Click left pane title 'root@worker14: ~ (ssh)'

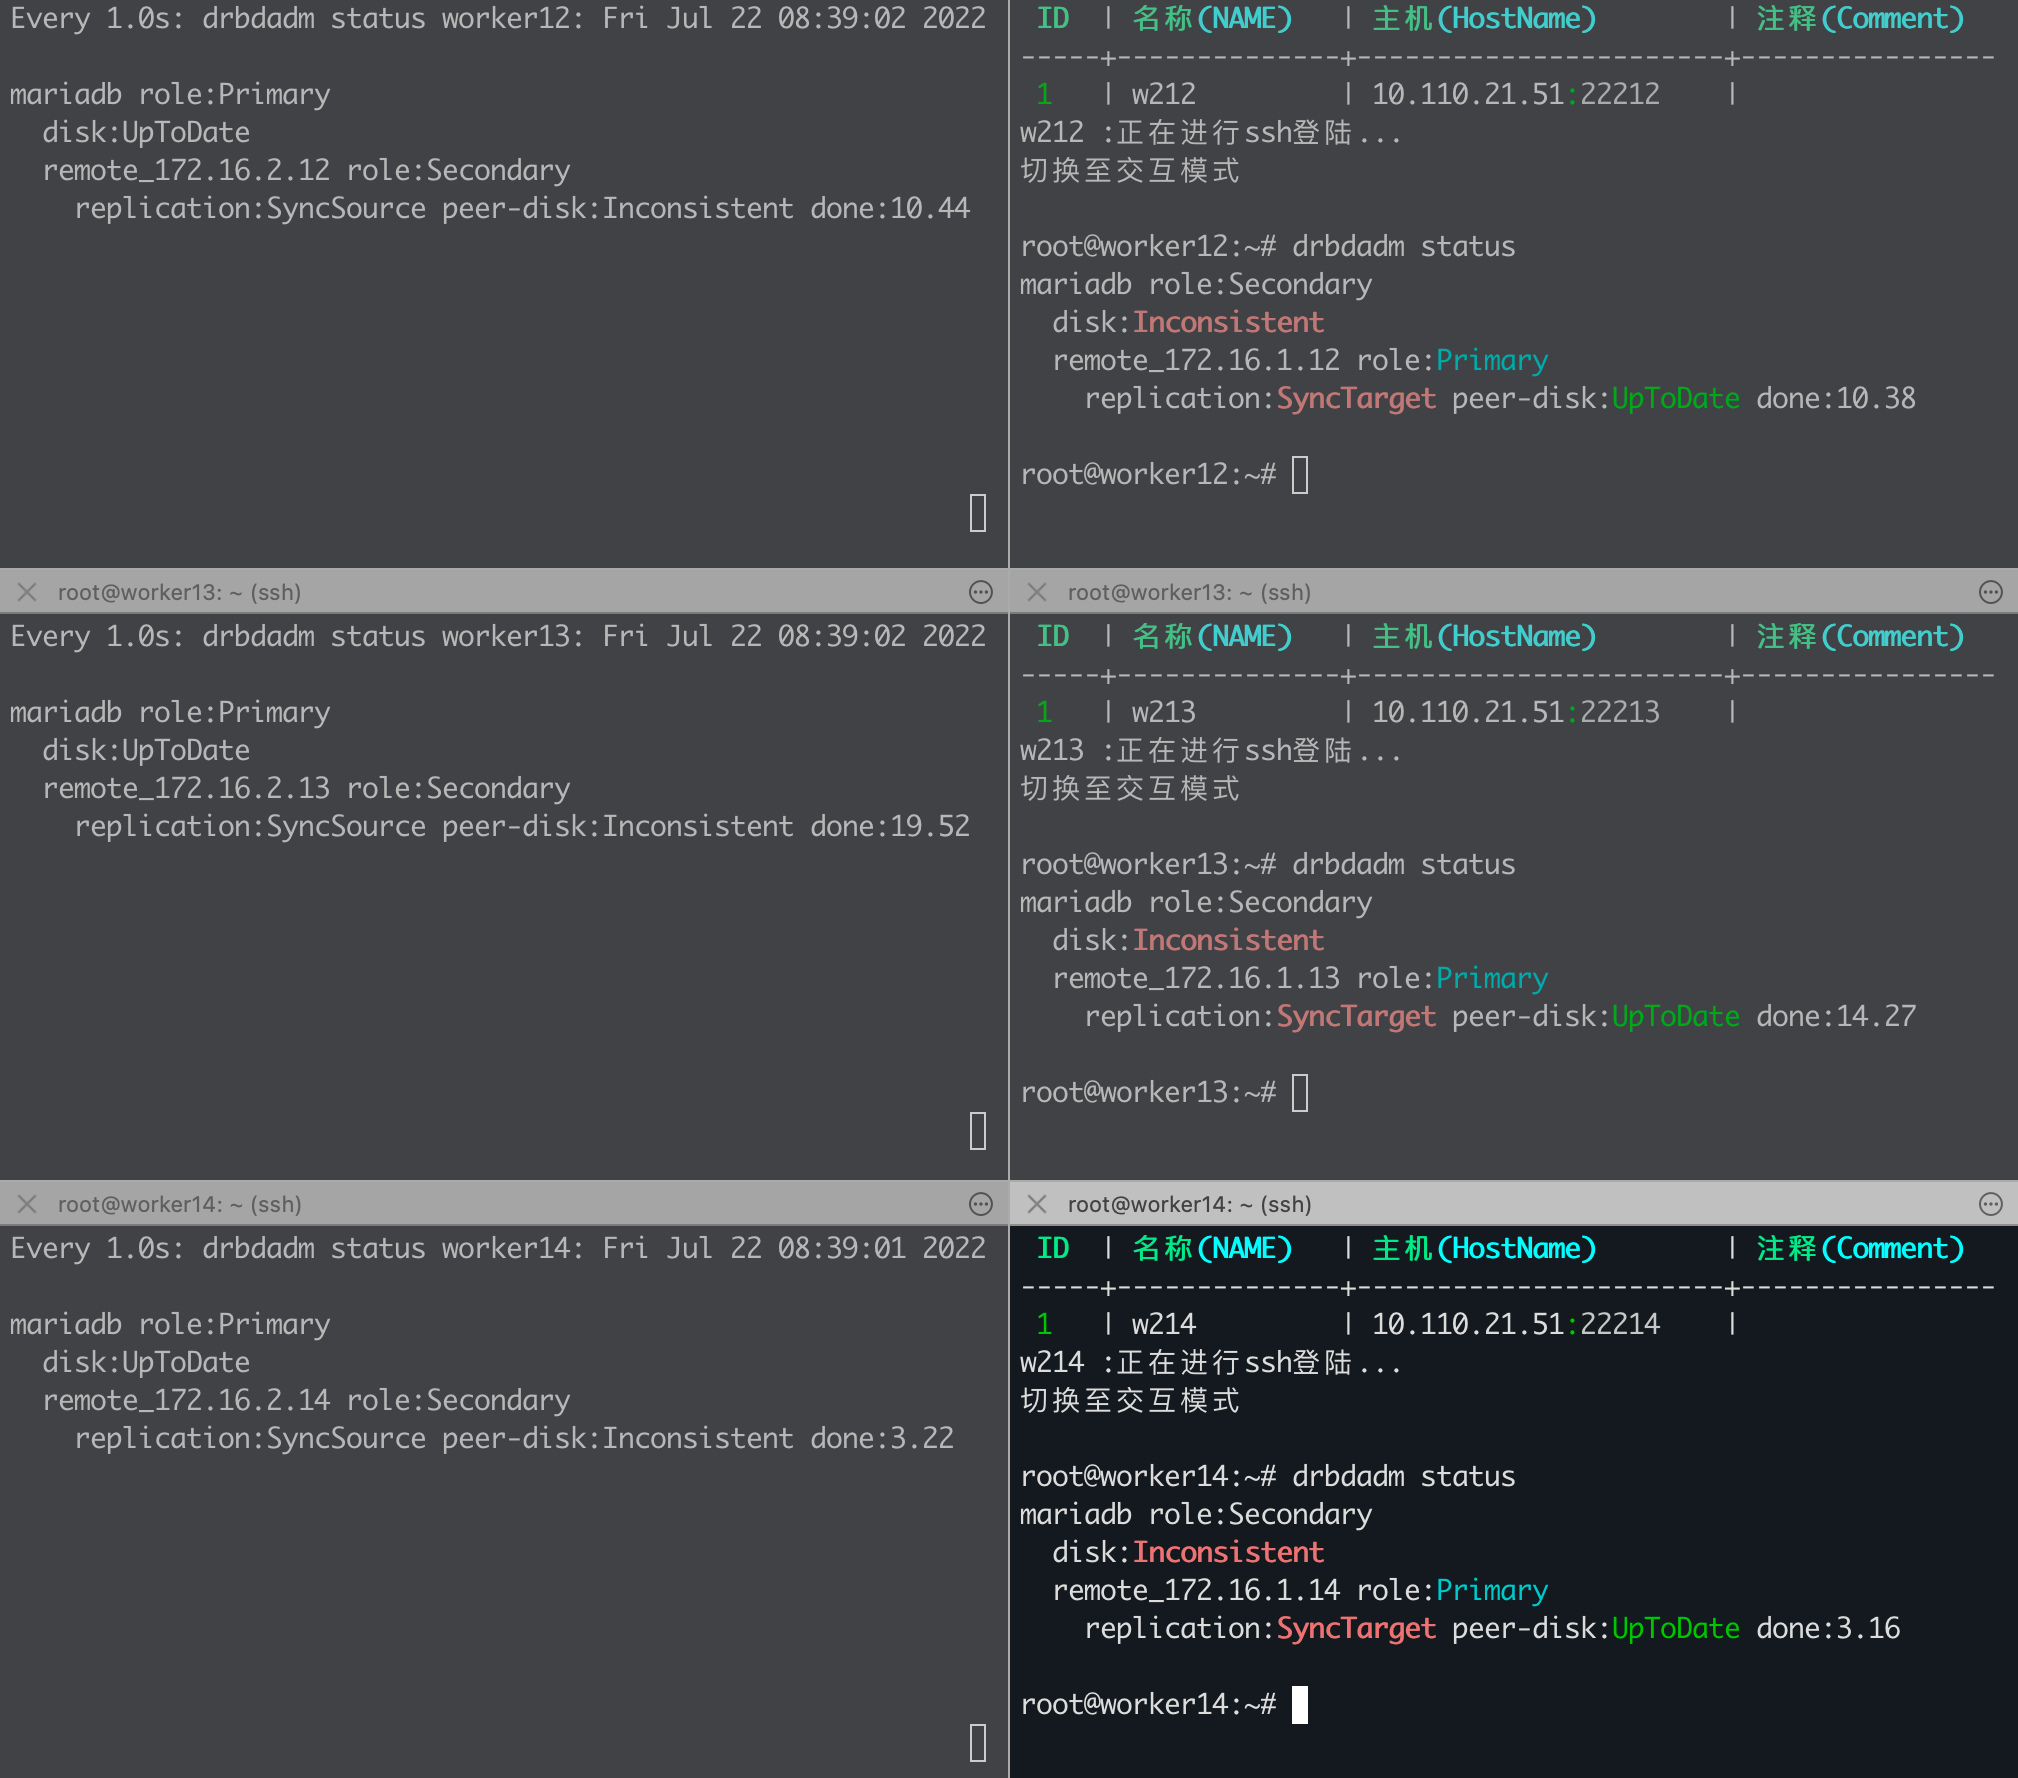(179, 1204)
